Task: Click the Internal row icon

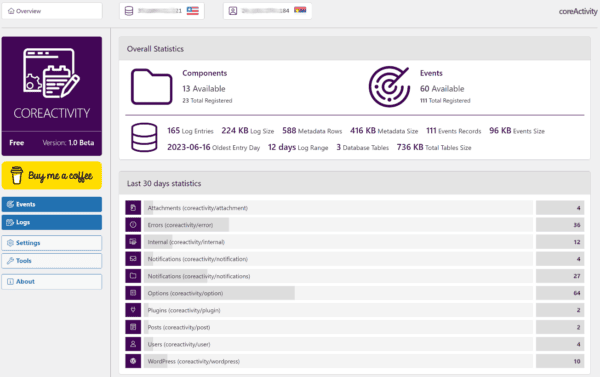Action: (x=133, y=242)
